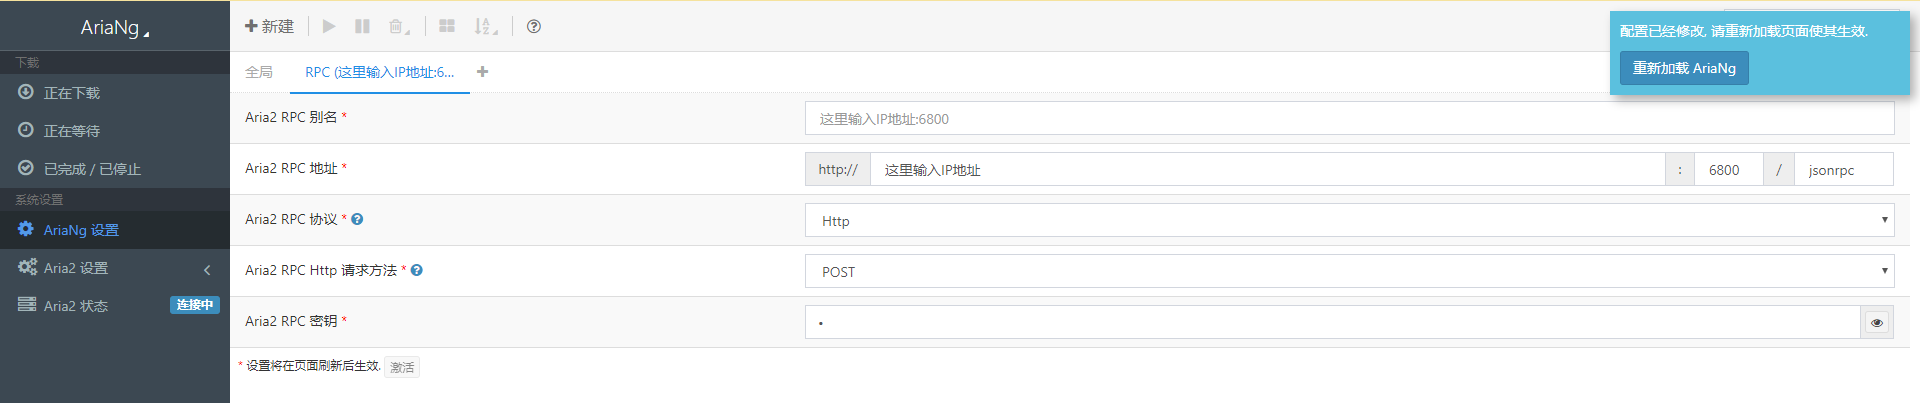The image size is (1920, 403).
Task: Click the 激活 button
Action: (x=402, y=367)
